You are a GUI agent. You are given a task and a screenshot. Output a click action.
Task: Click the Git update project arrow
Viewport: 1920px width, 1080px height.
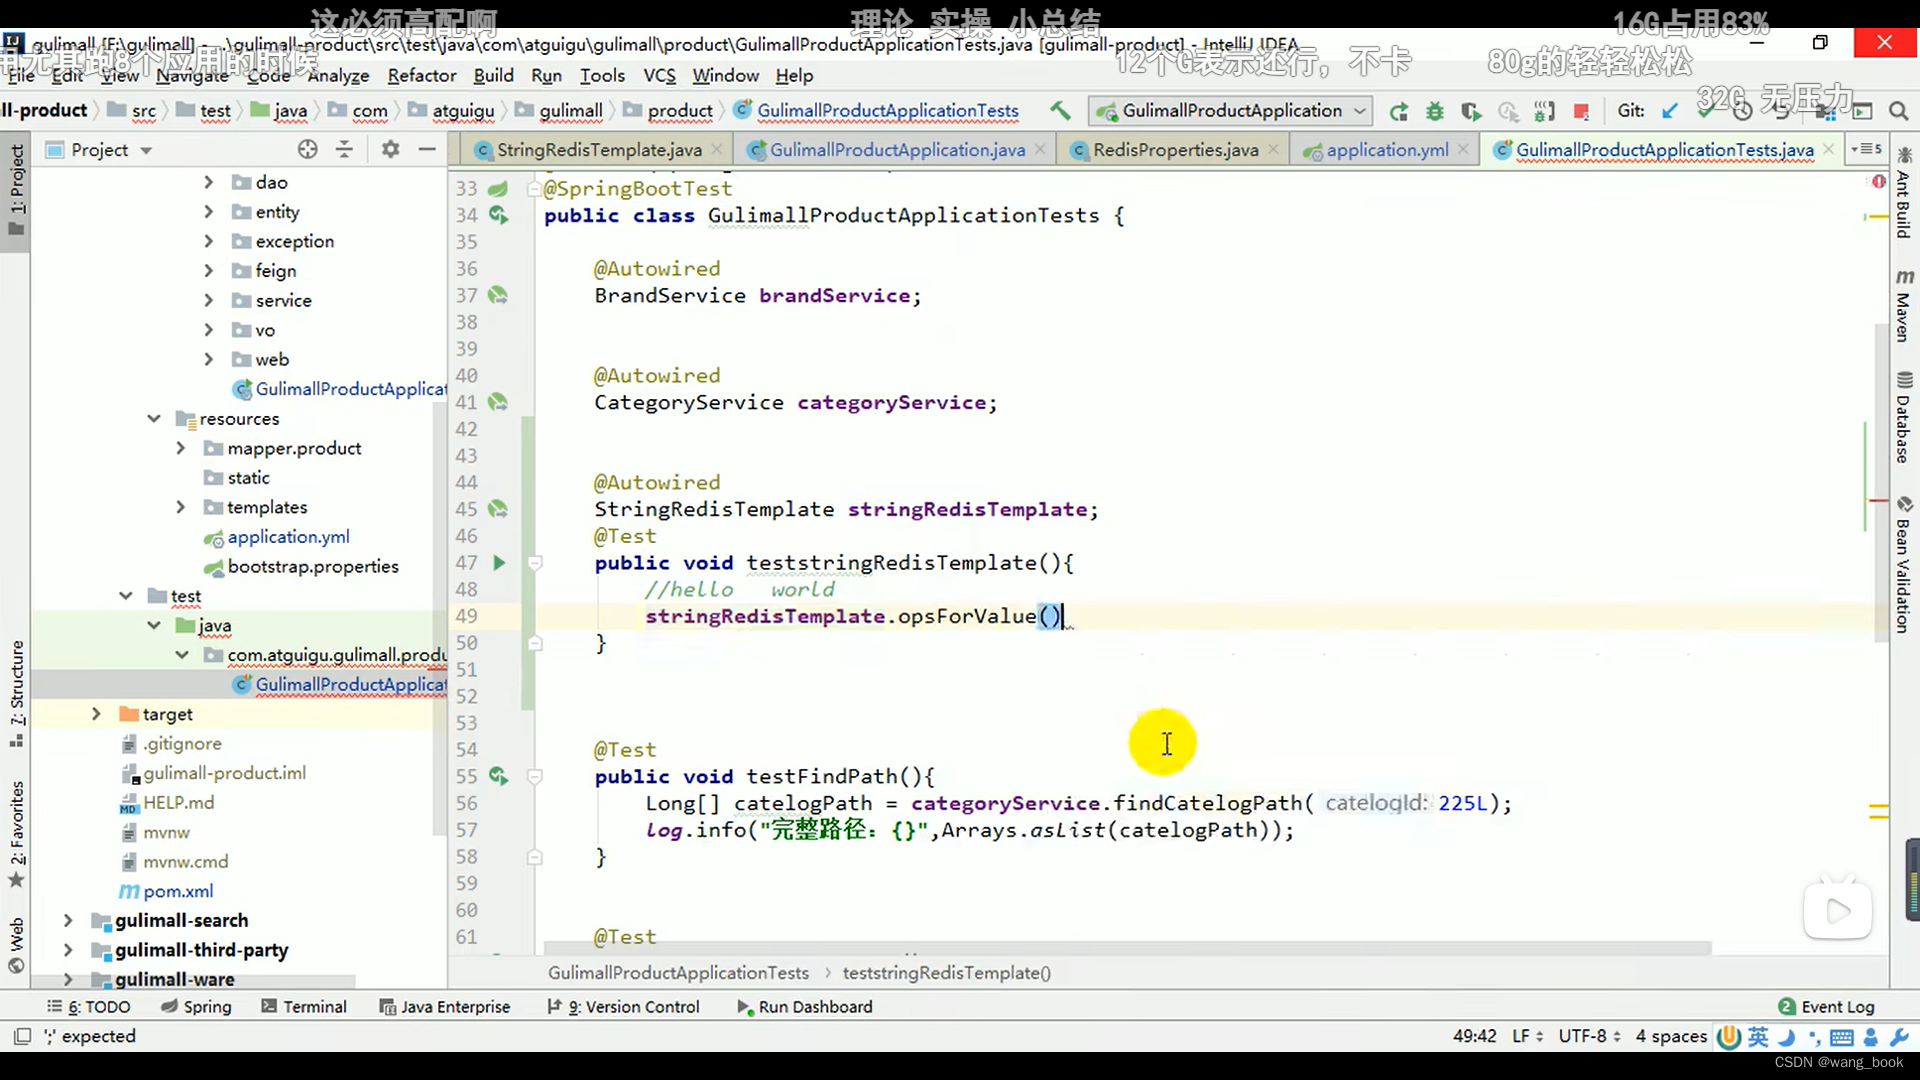[1669, 111]
